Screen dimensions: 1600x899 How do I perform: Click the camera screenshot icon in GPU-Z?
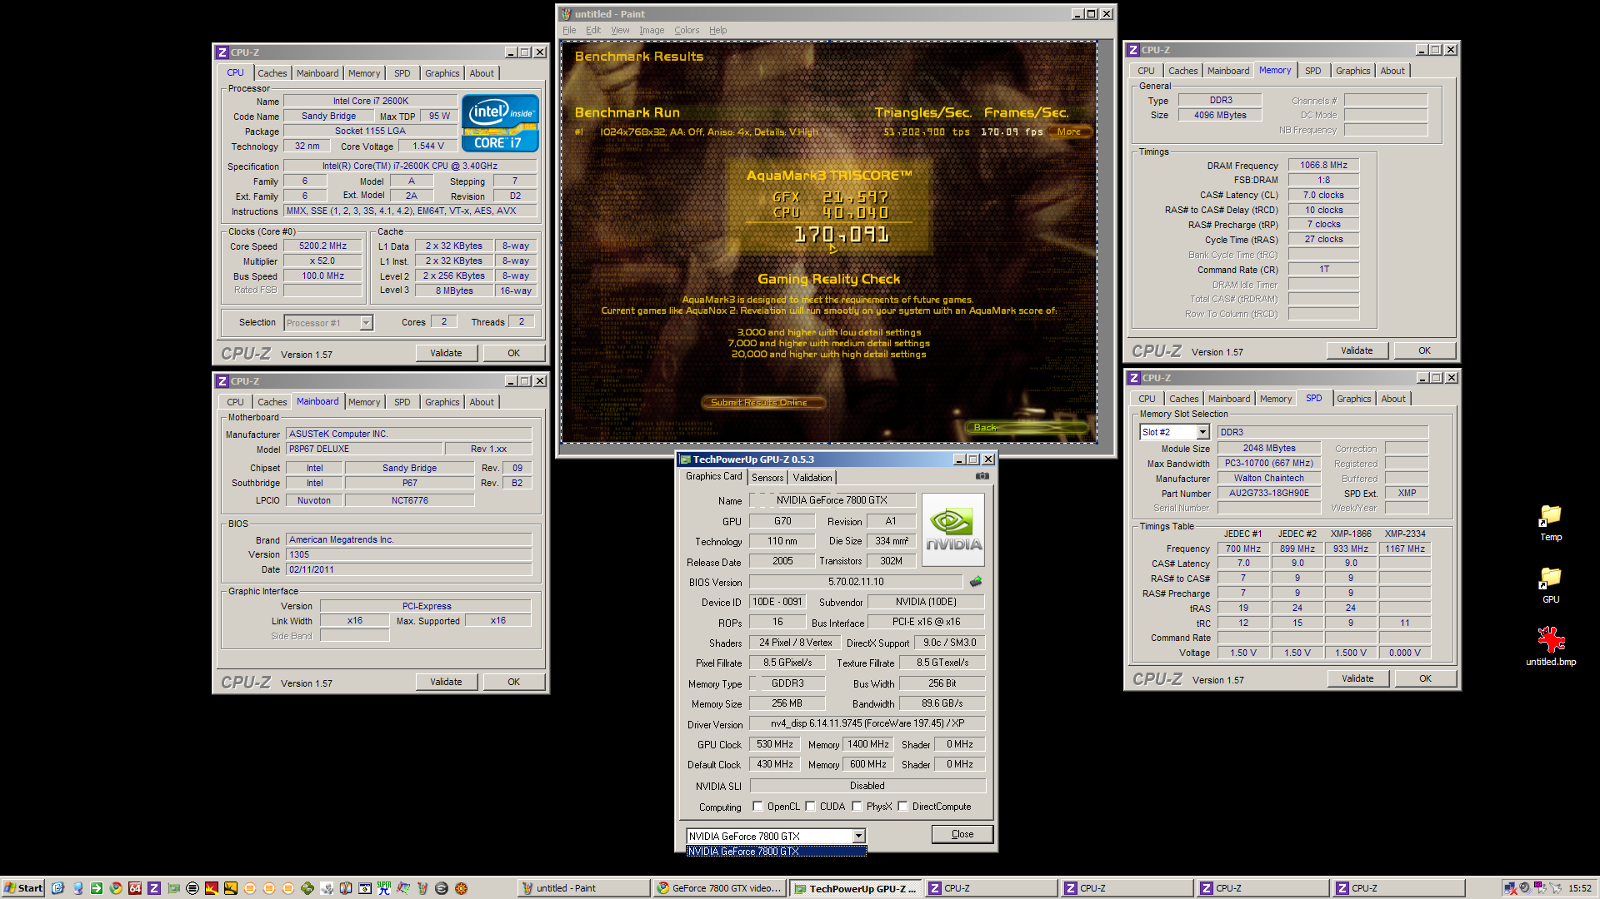[982, 476]
